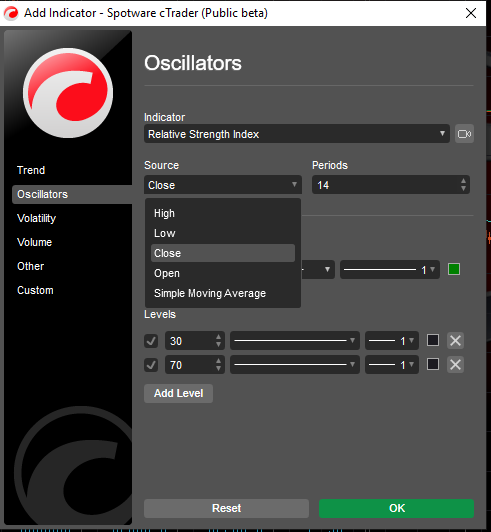Image resolution: width=491 pixels, height=532 pixels.
Task: Remove the 30 level with X icon
Action: click(455, 340)
